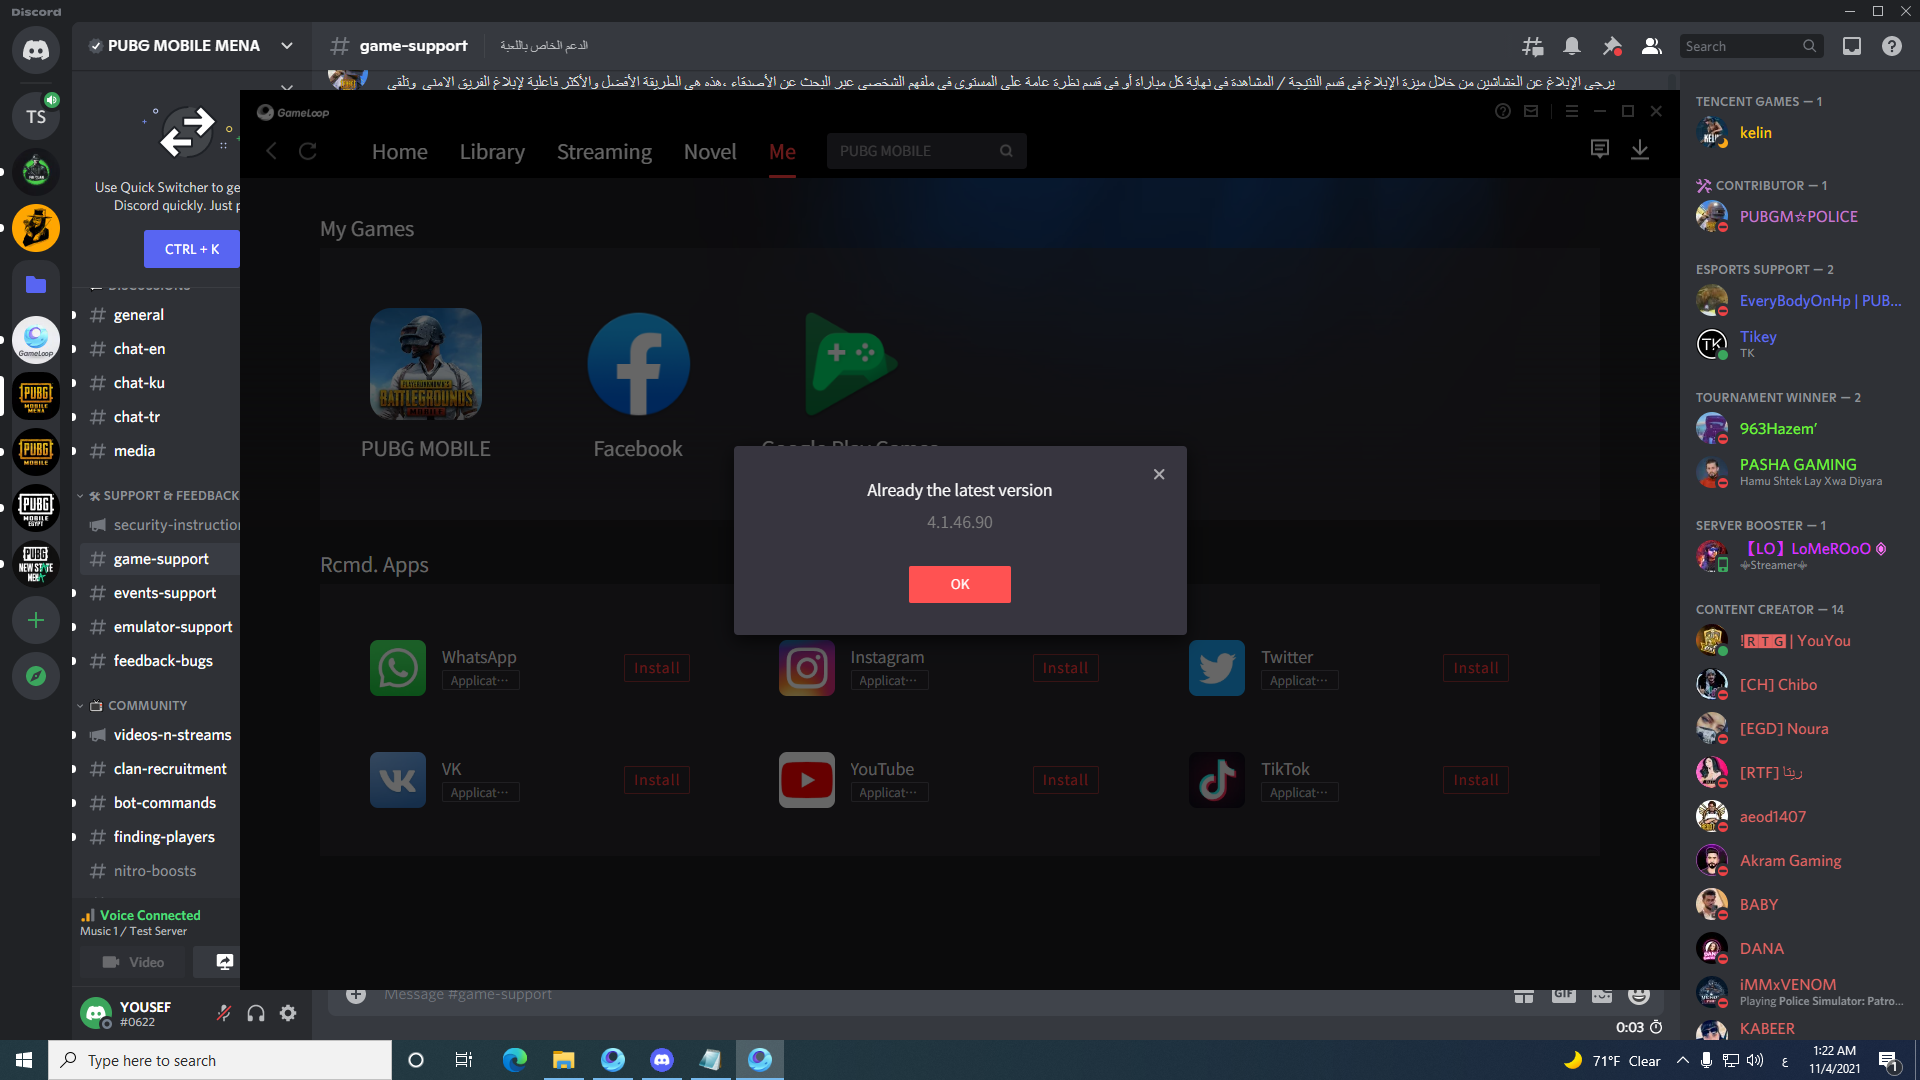Click Add a Server plus icon

(36, 620)
